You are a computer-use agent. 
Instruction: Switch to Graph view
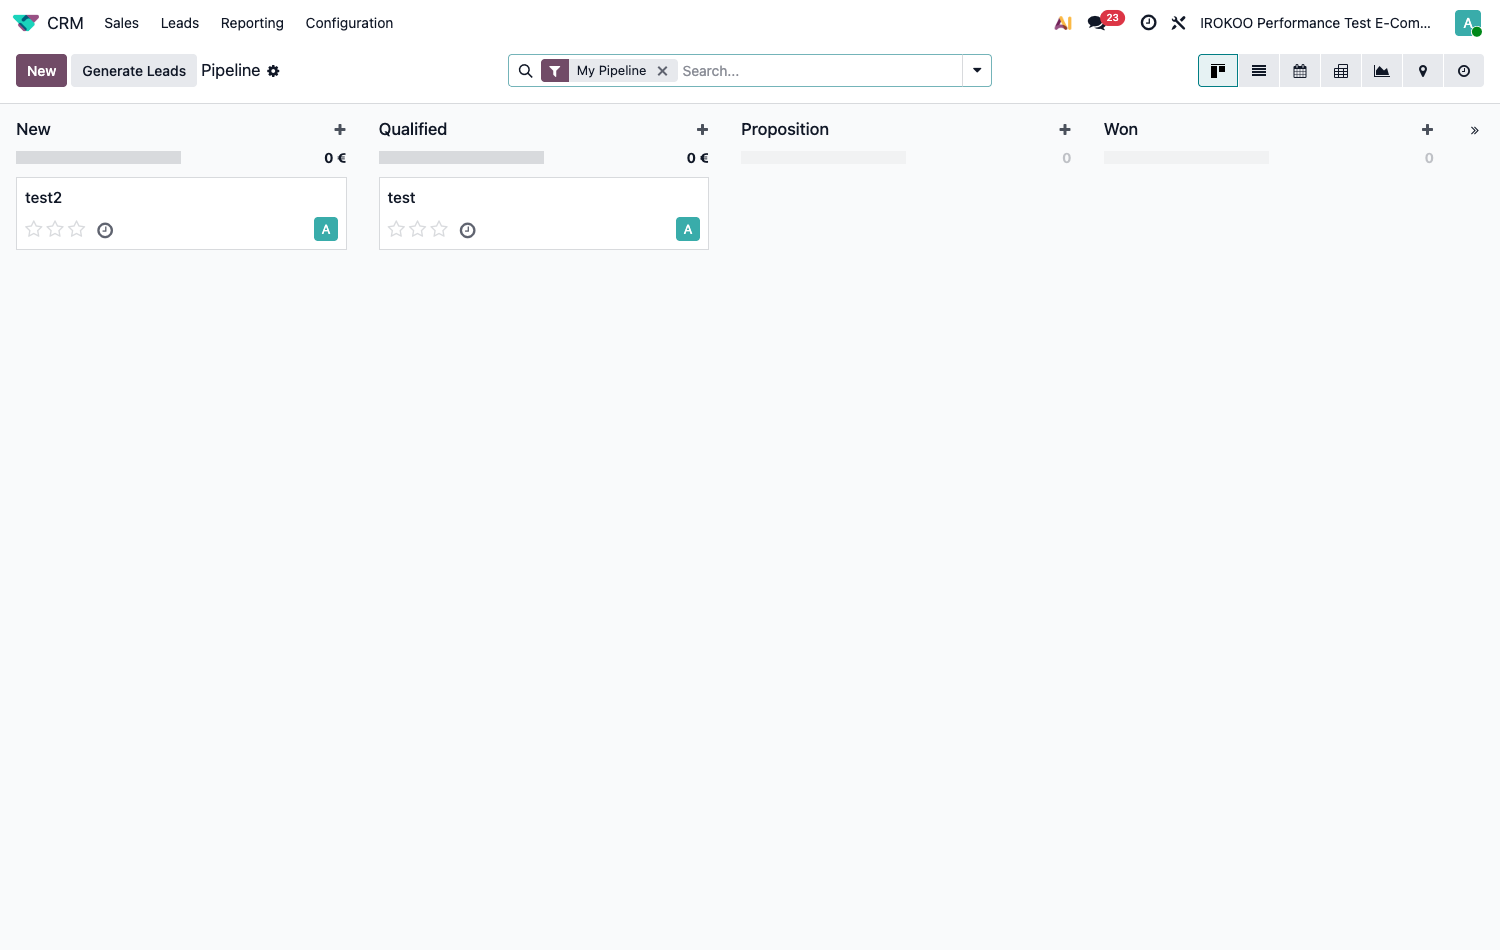pos(1382,71)
